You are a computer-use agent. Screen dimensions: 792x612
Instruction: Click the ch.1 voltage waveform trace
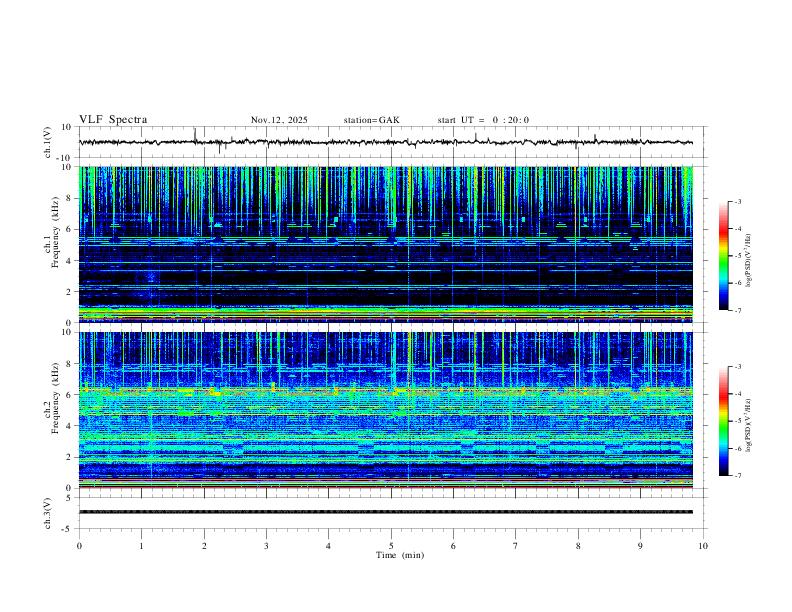386,142
